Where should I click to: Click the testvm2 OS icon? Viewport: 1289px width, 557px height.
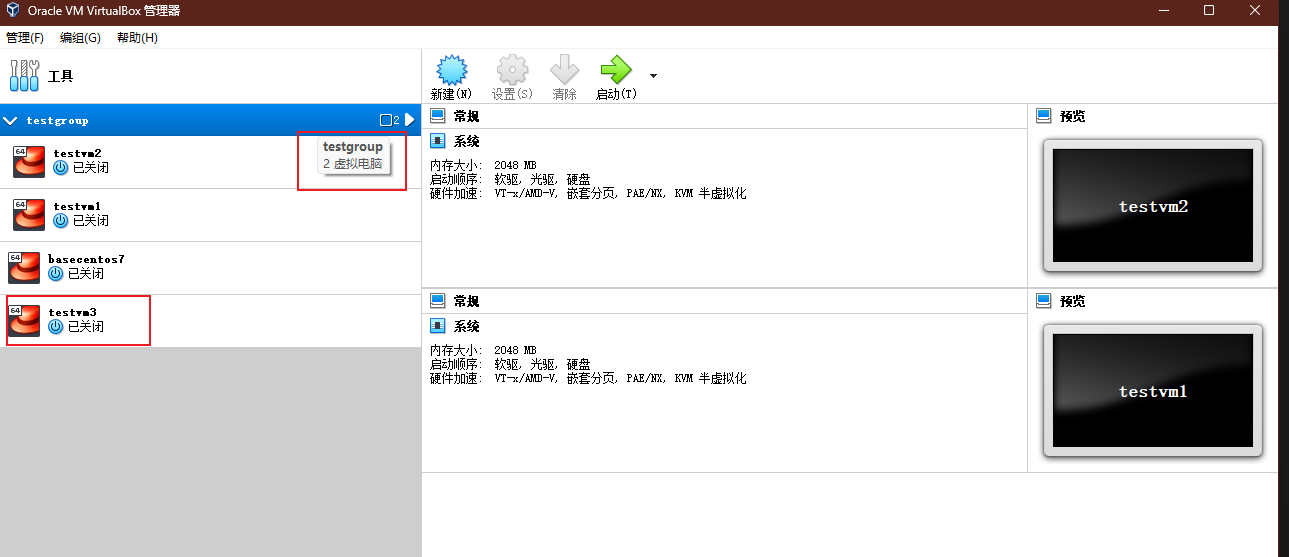click(29, 162)
